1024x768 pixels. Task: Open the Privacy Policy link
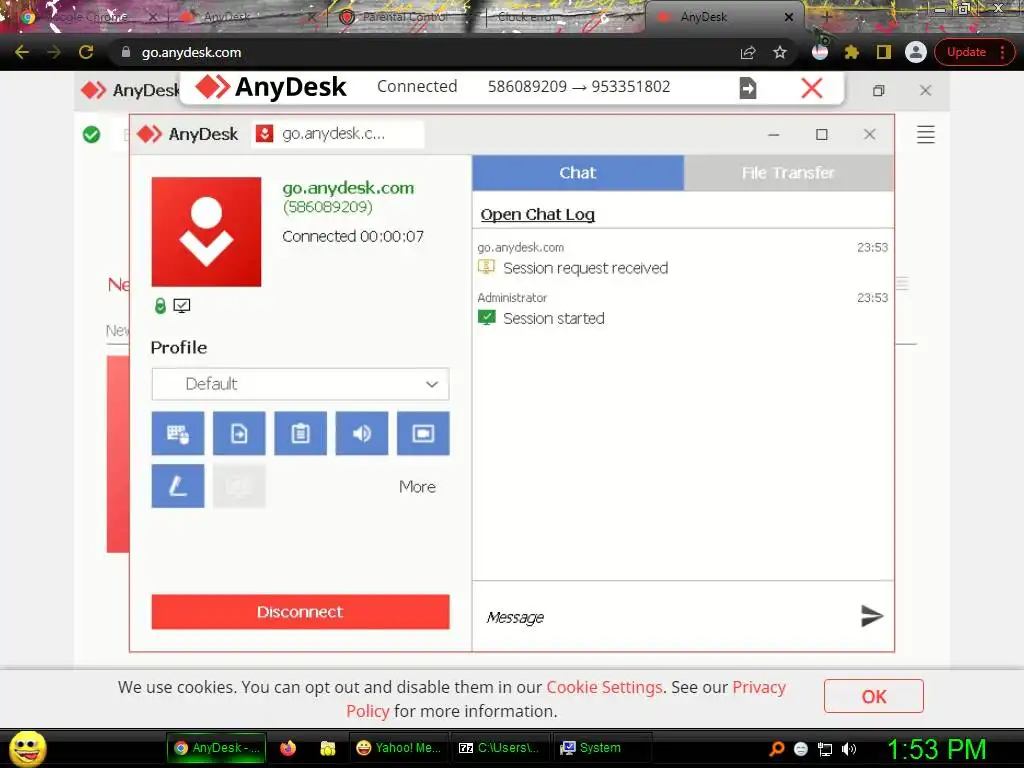click(x=566, y=699)
